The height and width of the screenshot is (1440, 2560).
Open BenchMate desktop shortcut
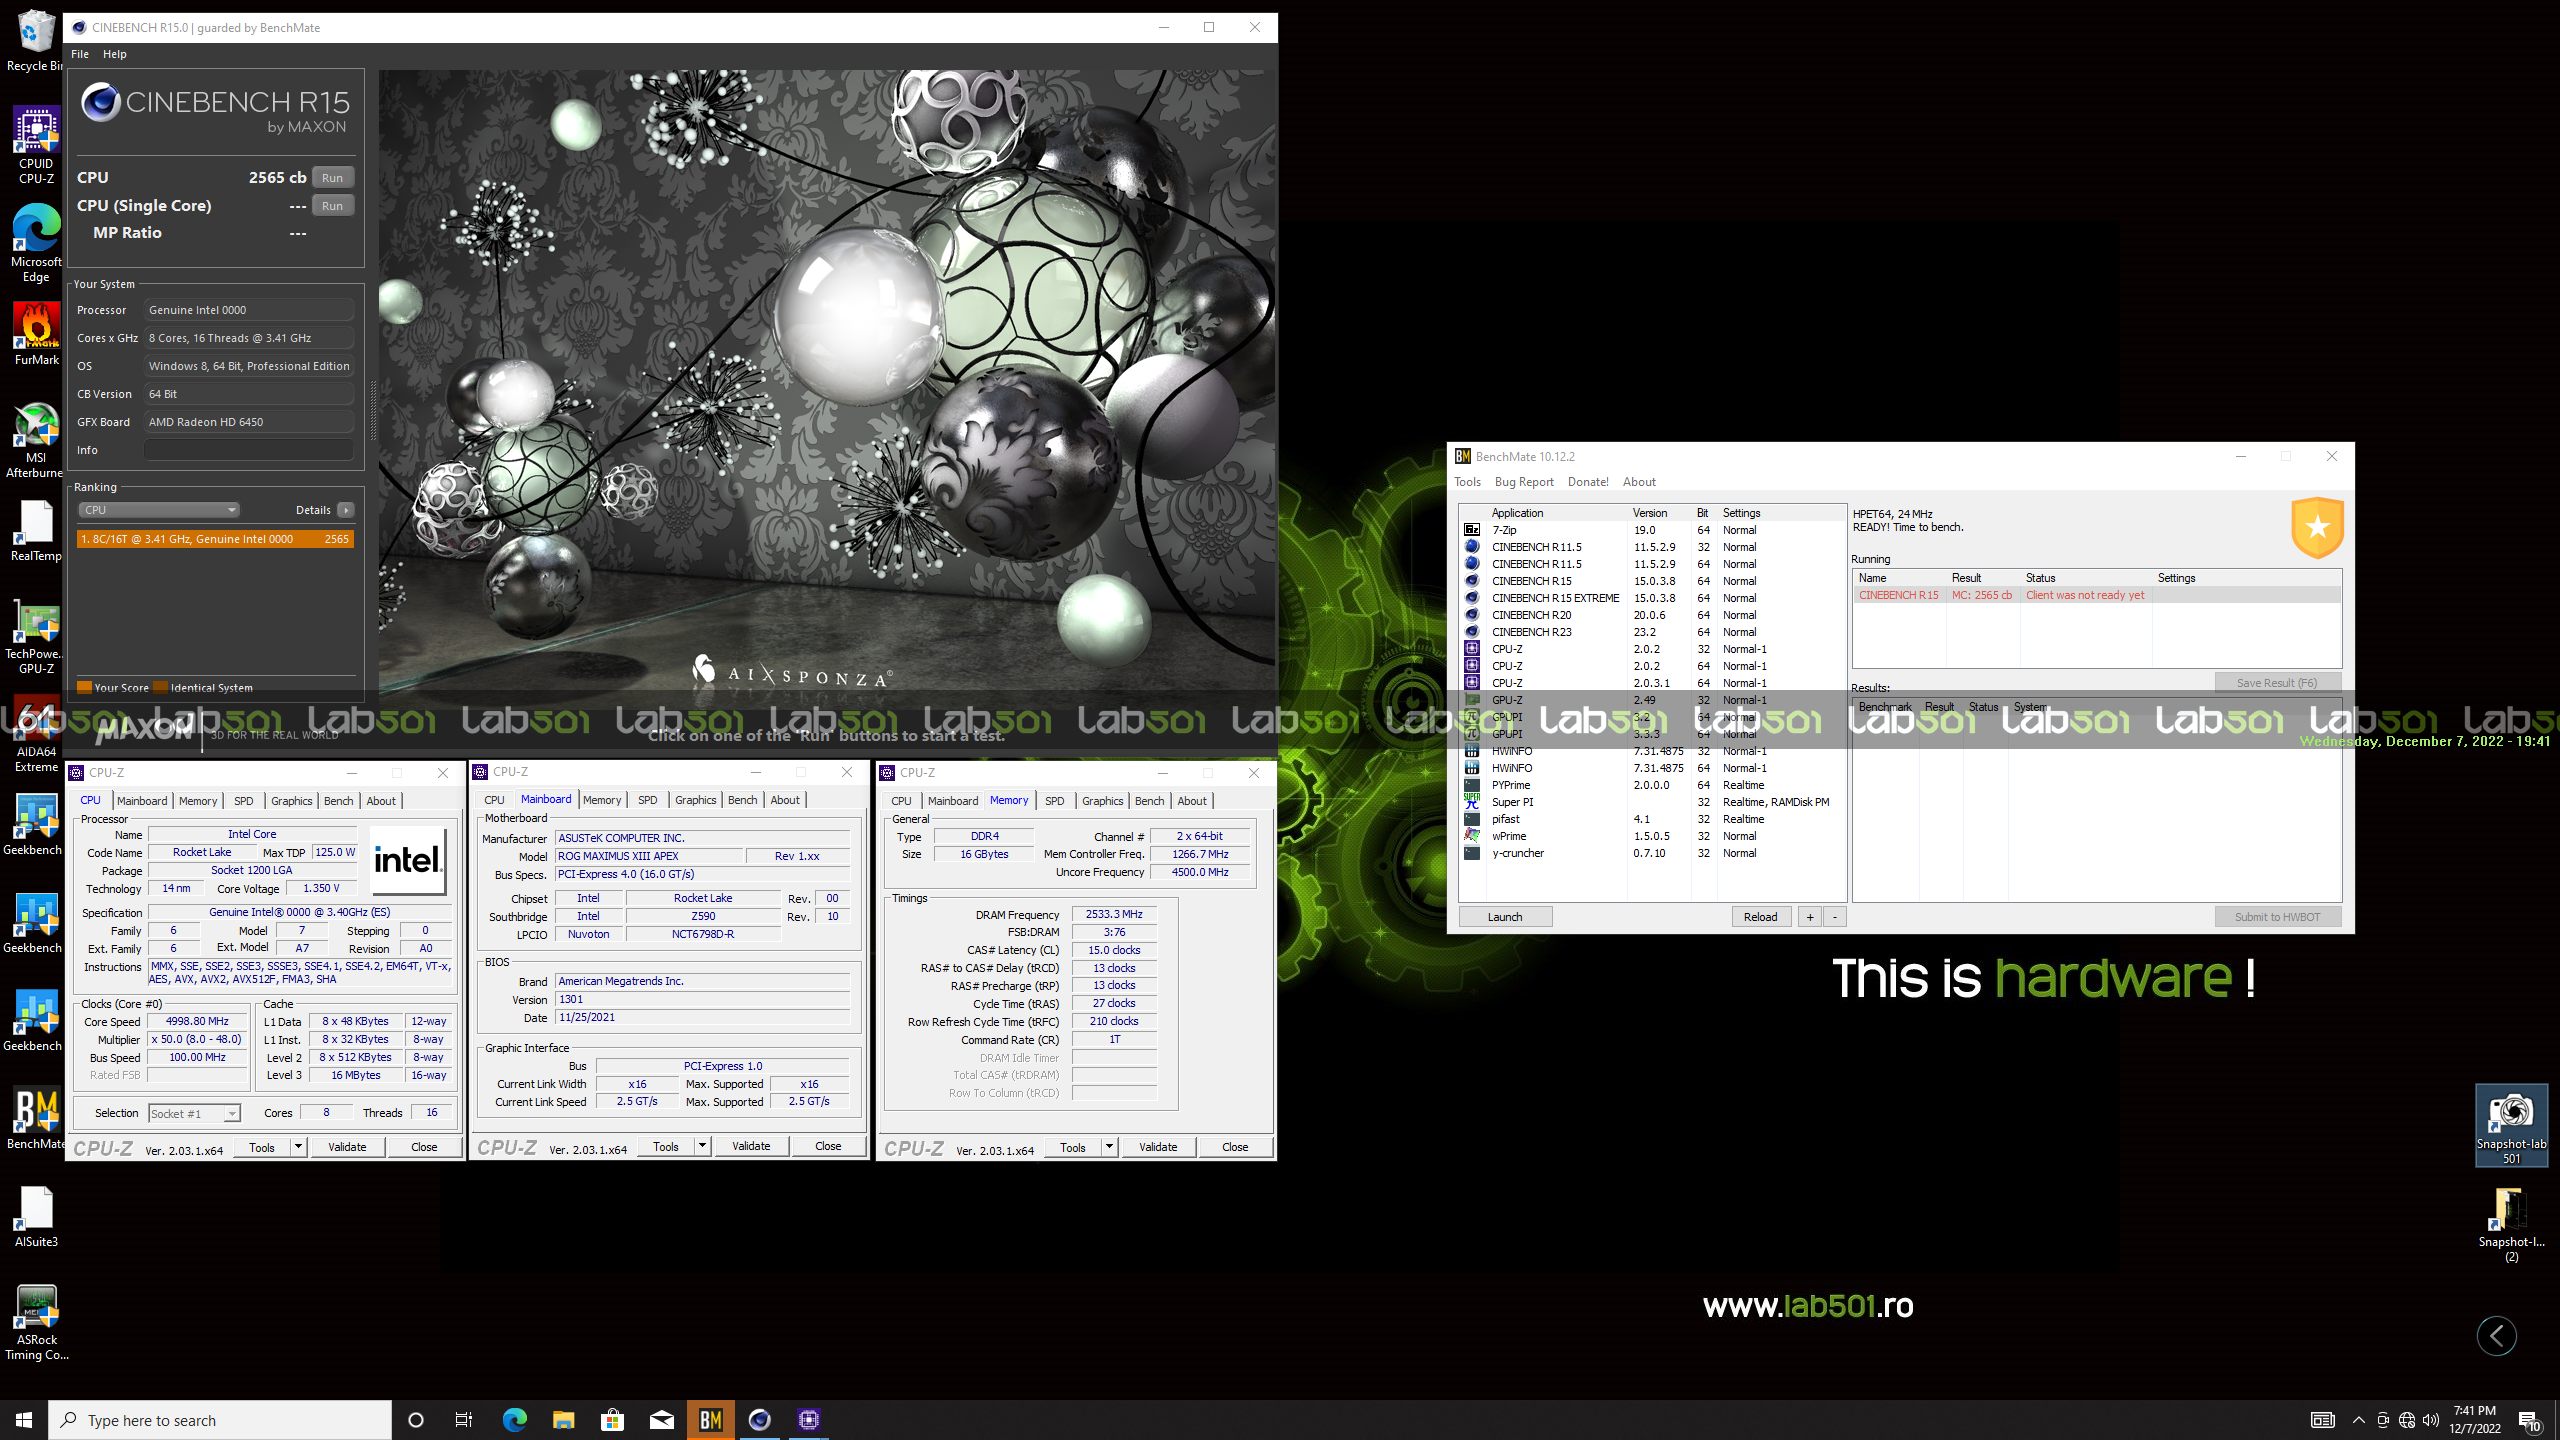(36, 1118)
